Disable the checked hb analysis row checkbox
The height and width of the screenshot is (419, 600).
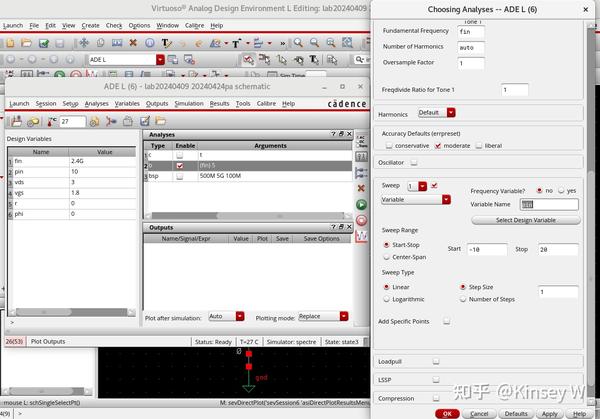point(179,166)
